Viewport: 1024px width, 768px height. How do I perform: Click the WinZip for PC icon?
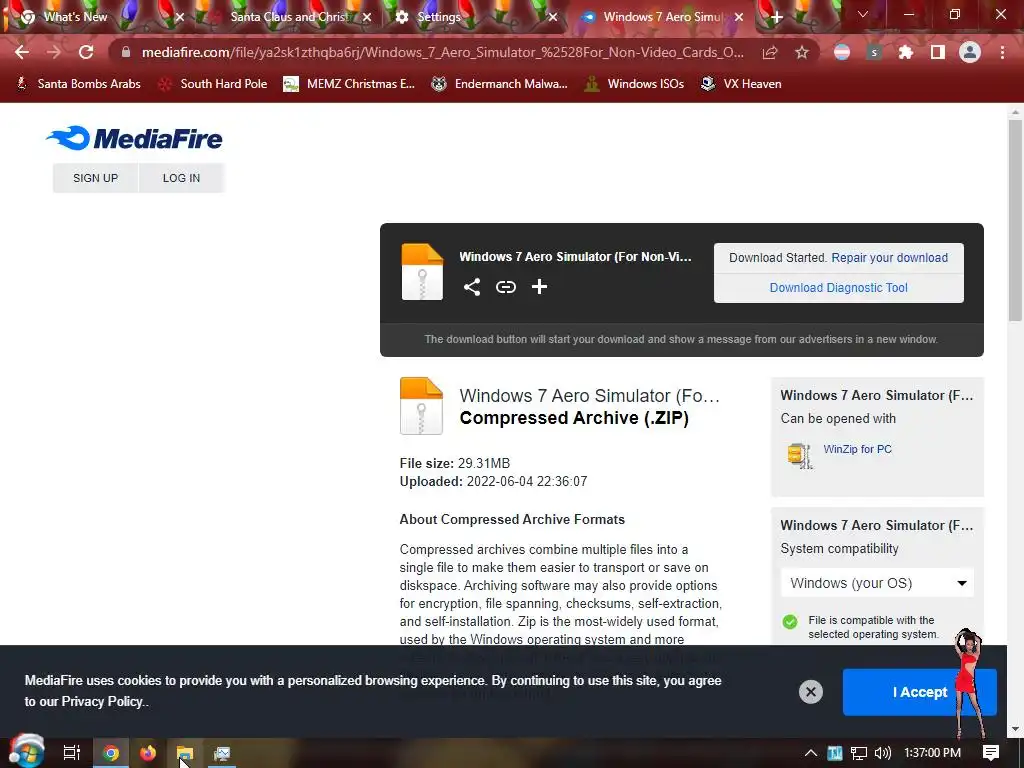(800, 455)
